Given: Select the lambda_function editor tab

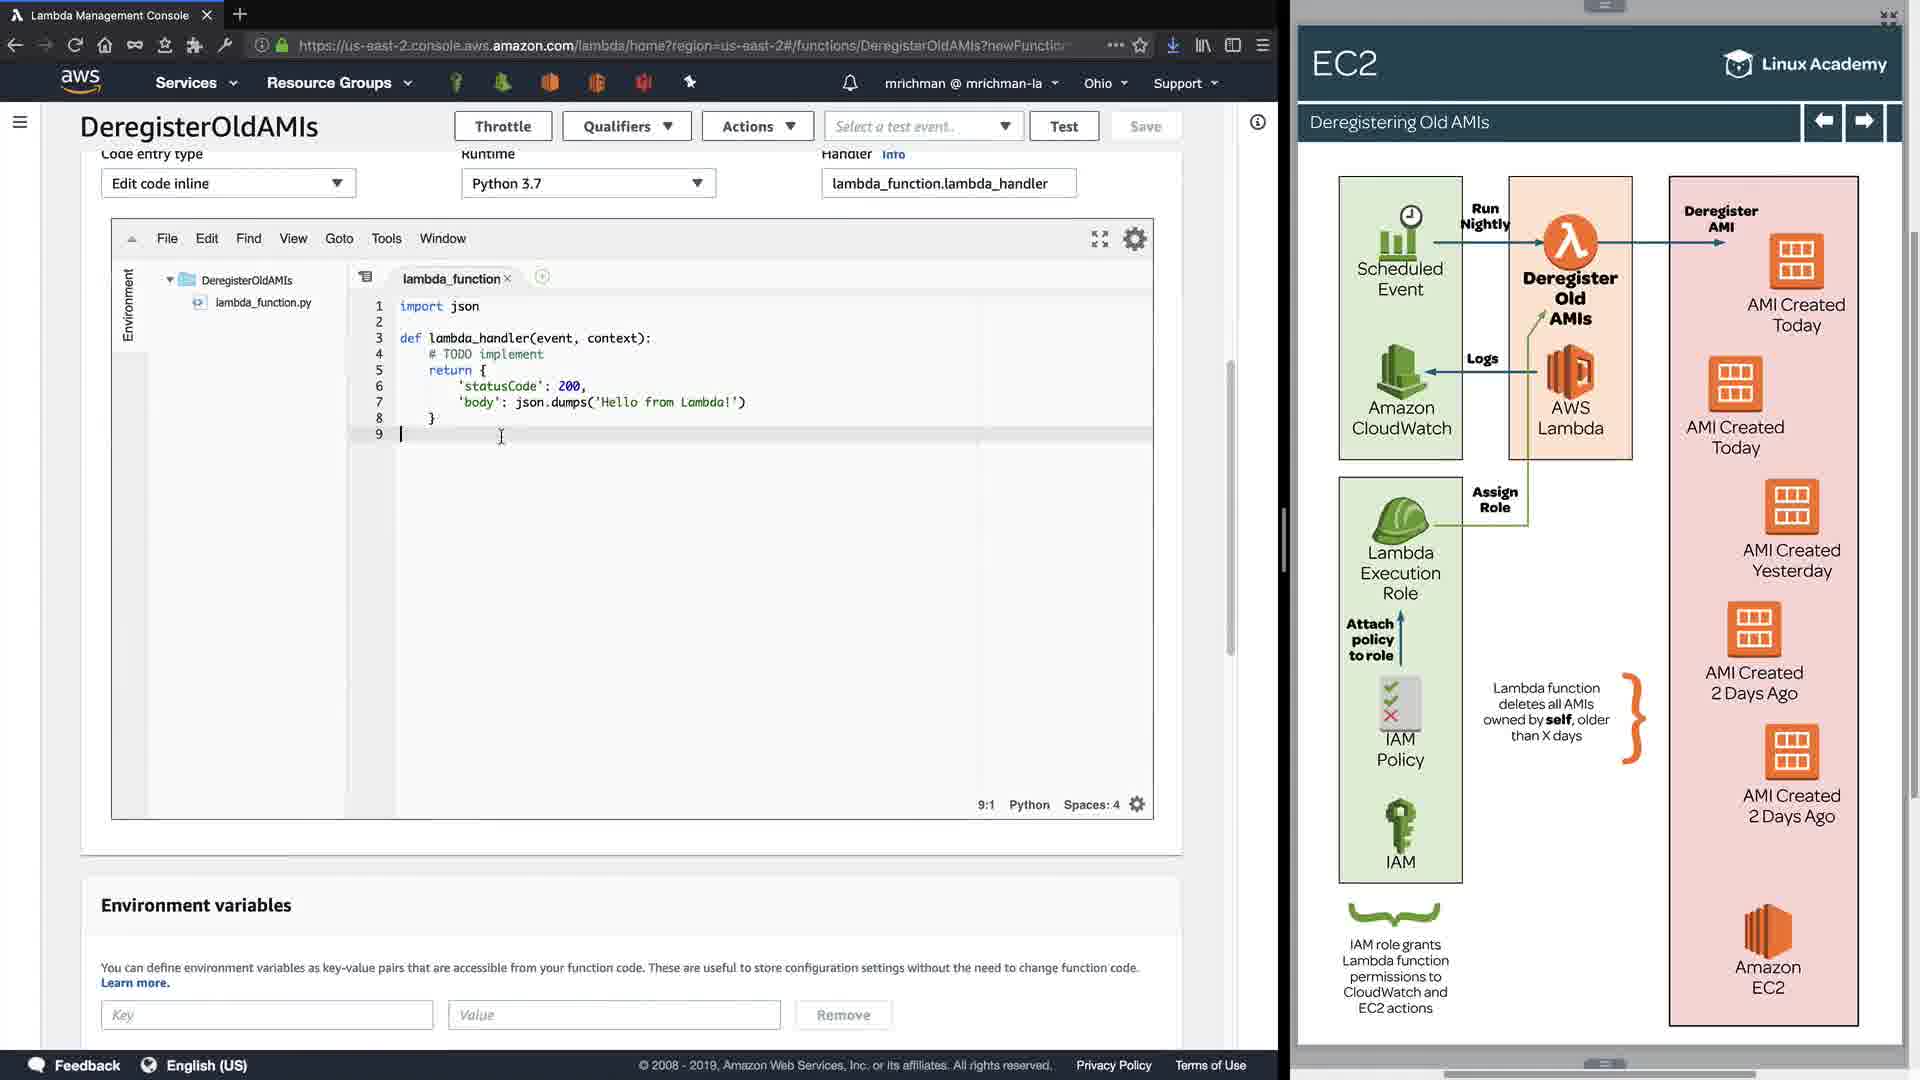Looking at the screenshot, I should [x=451, y=279].
